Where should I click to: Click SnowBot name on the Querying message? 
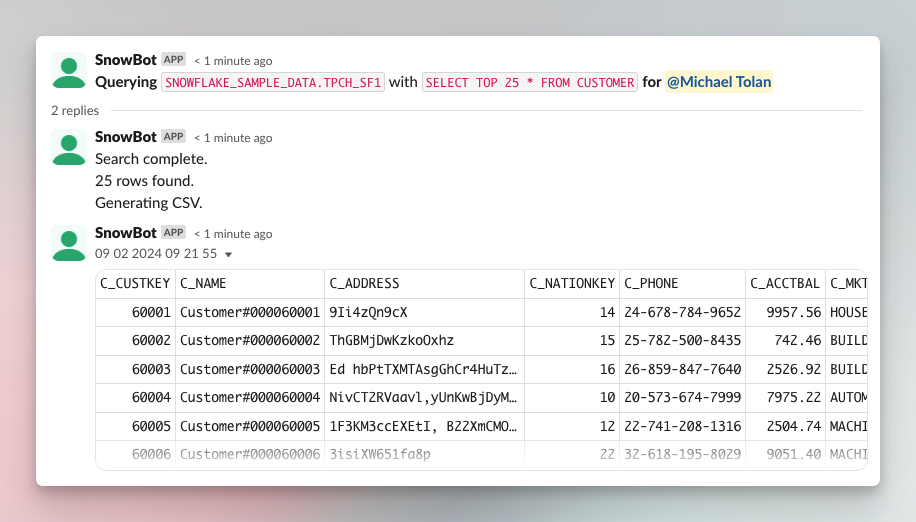(x=126, y=60)
